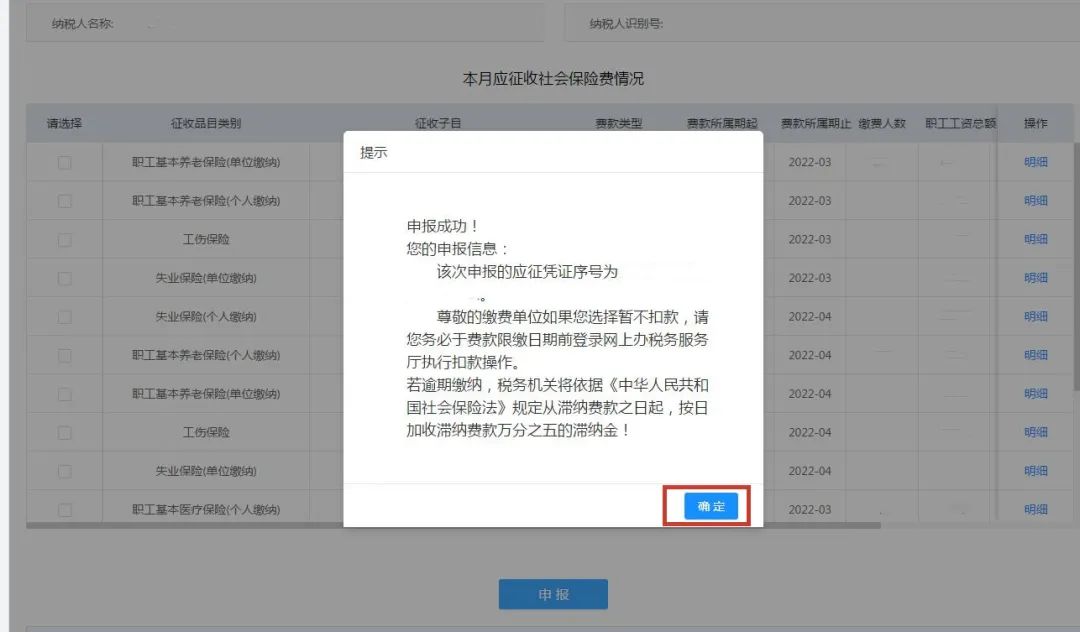This screenshot has width=1080, height=632.
Task: Click the 纳税人识别号 field
Action: coord(822,23)
